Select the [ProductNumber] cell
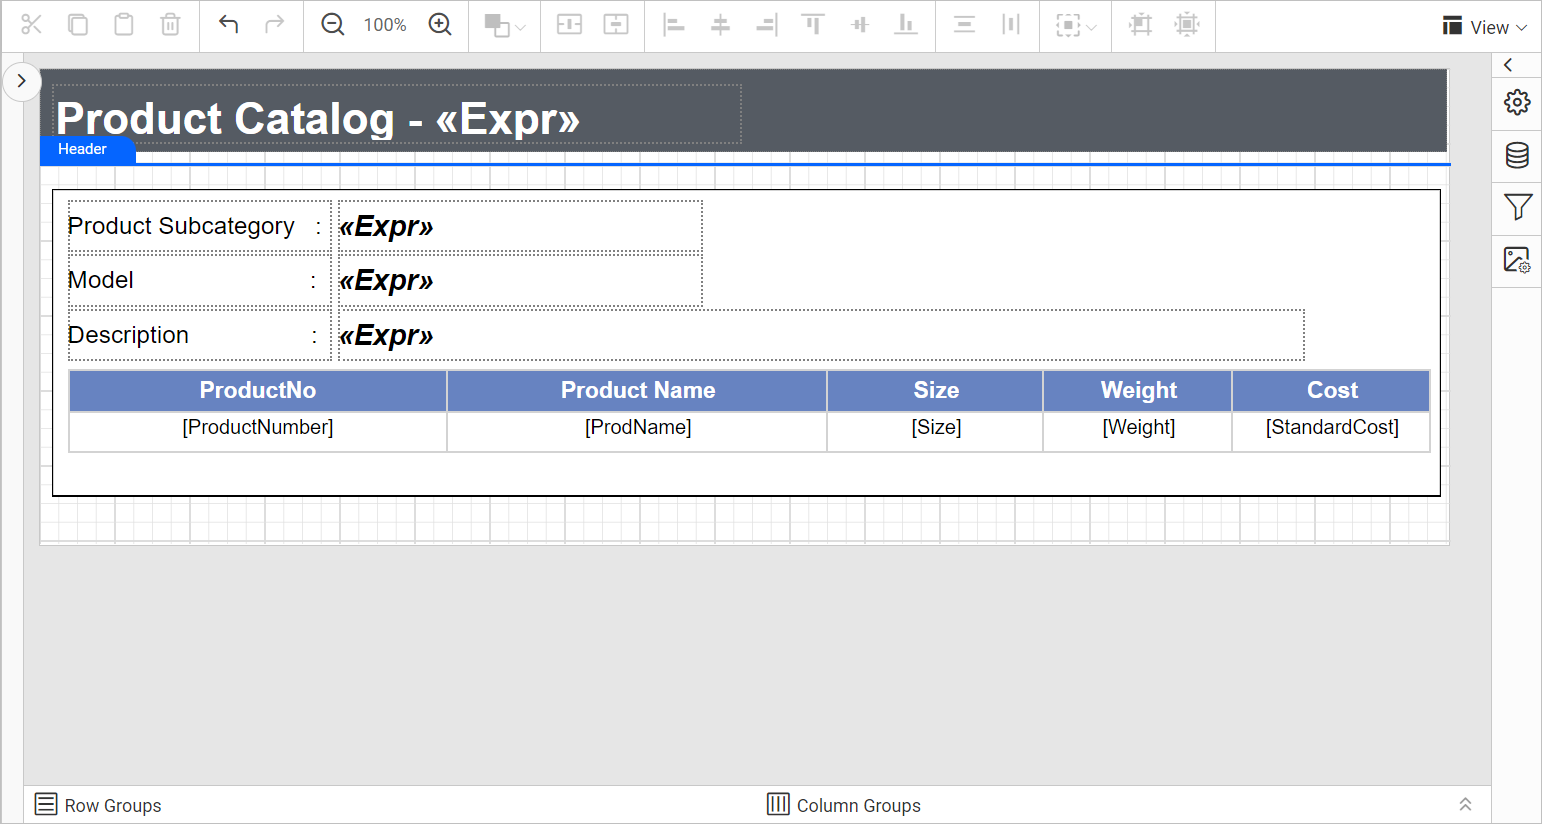The image size is (1542, 824). pos(258,432)
